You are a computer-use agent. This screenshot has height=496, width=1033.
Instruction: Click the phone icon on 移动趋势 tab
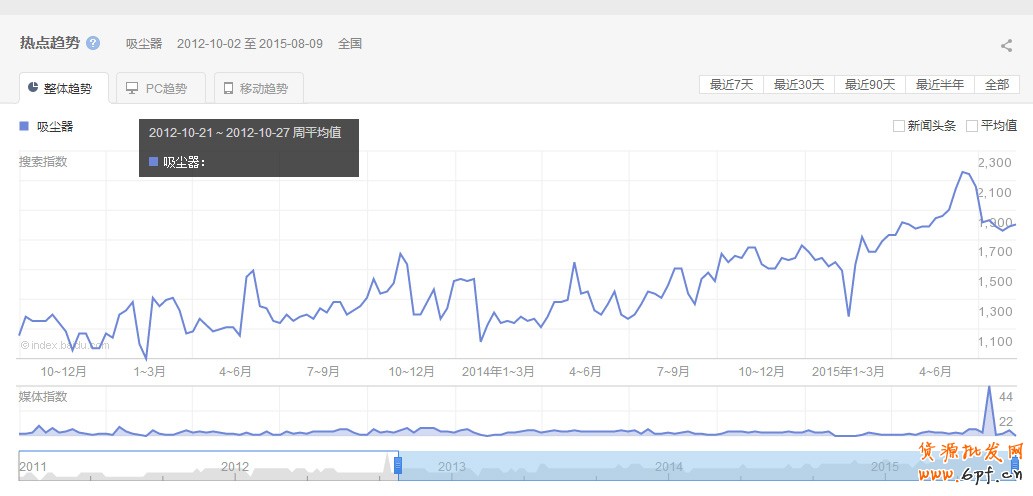229,88
